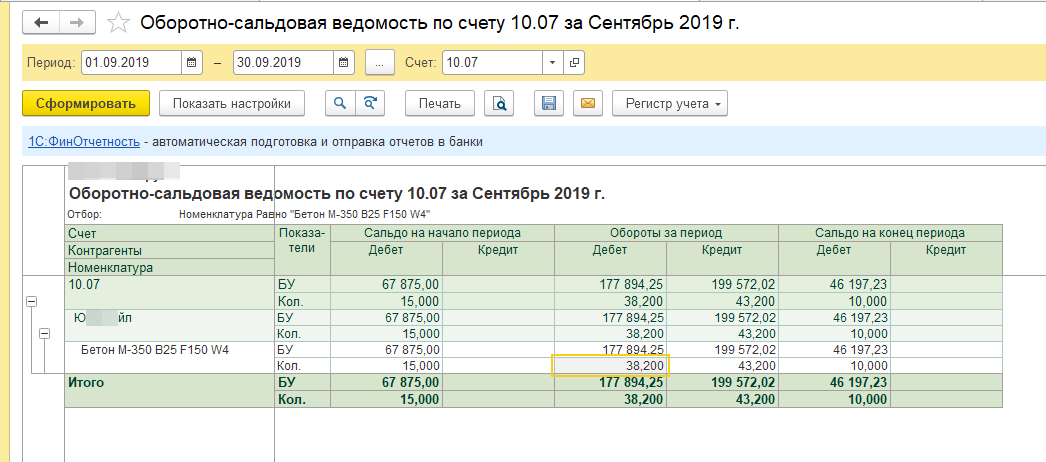This screenshot has height=462, width=1046.
Task: Expand the Счет dropdown list
Action: click(x=553, y=63)
